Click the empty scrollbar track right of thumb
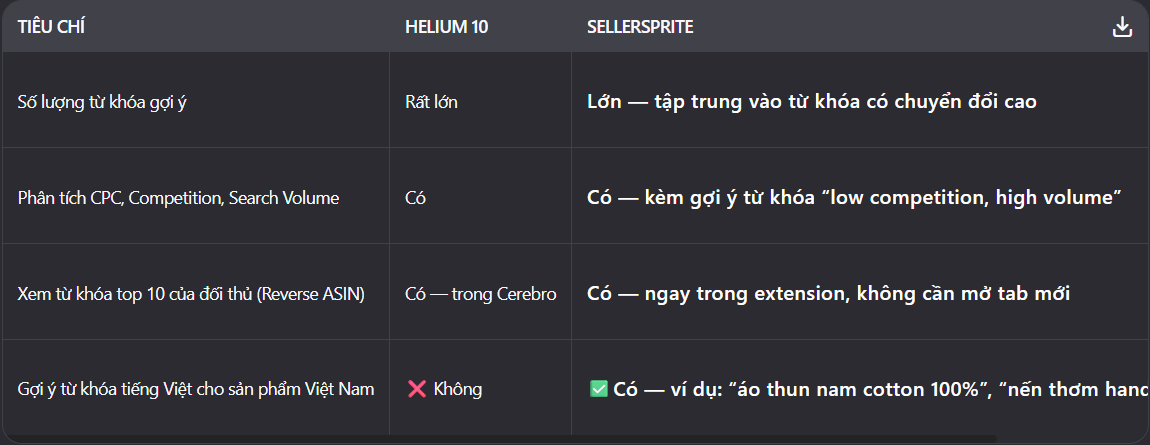1150x445 pixels. click(1071, 439)
